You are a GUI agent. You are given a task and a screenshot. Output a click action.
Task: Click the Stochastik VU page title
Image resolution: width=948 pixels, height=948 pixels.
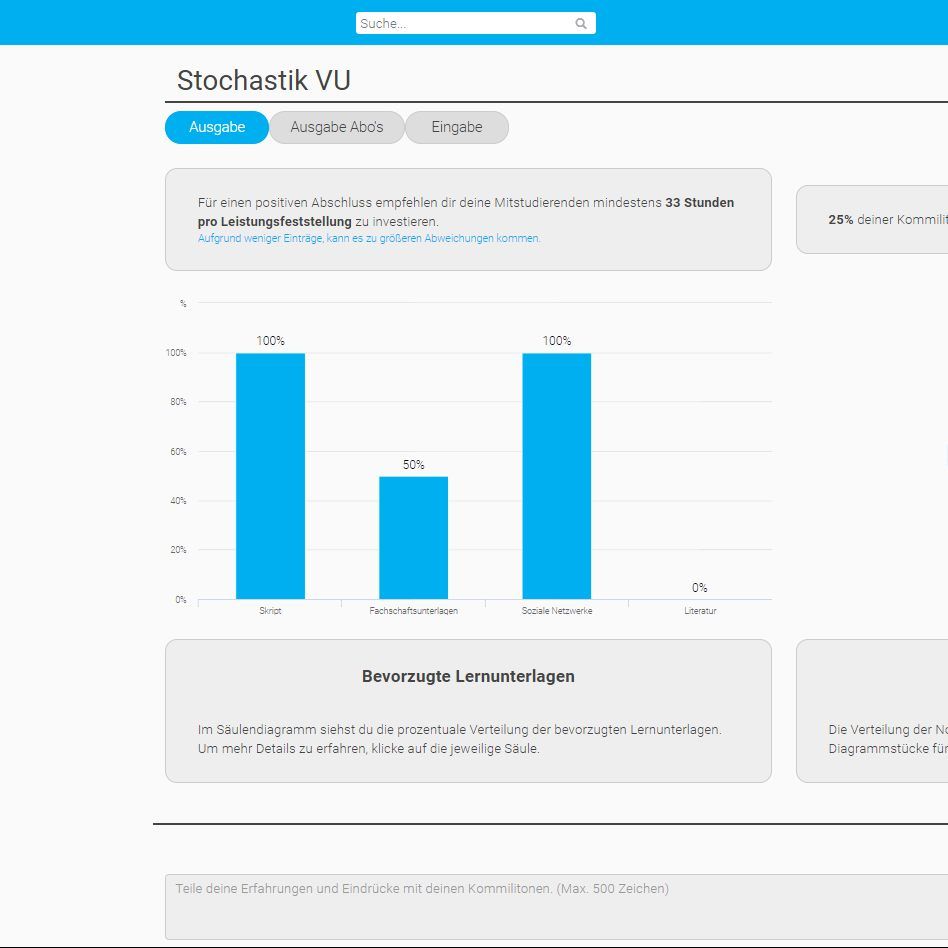(x=264, y=81)
